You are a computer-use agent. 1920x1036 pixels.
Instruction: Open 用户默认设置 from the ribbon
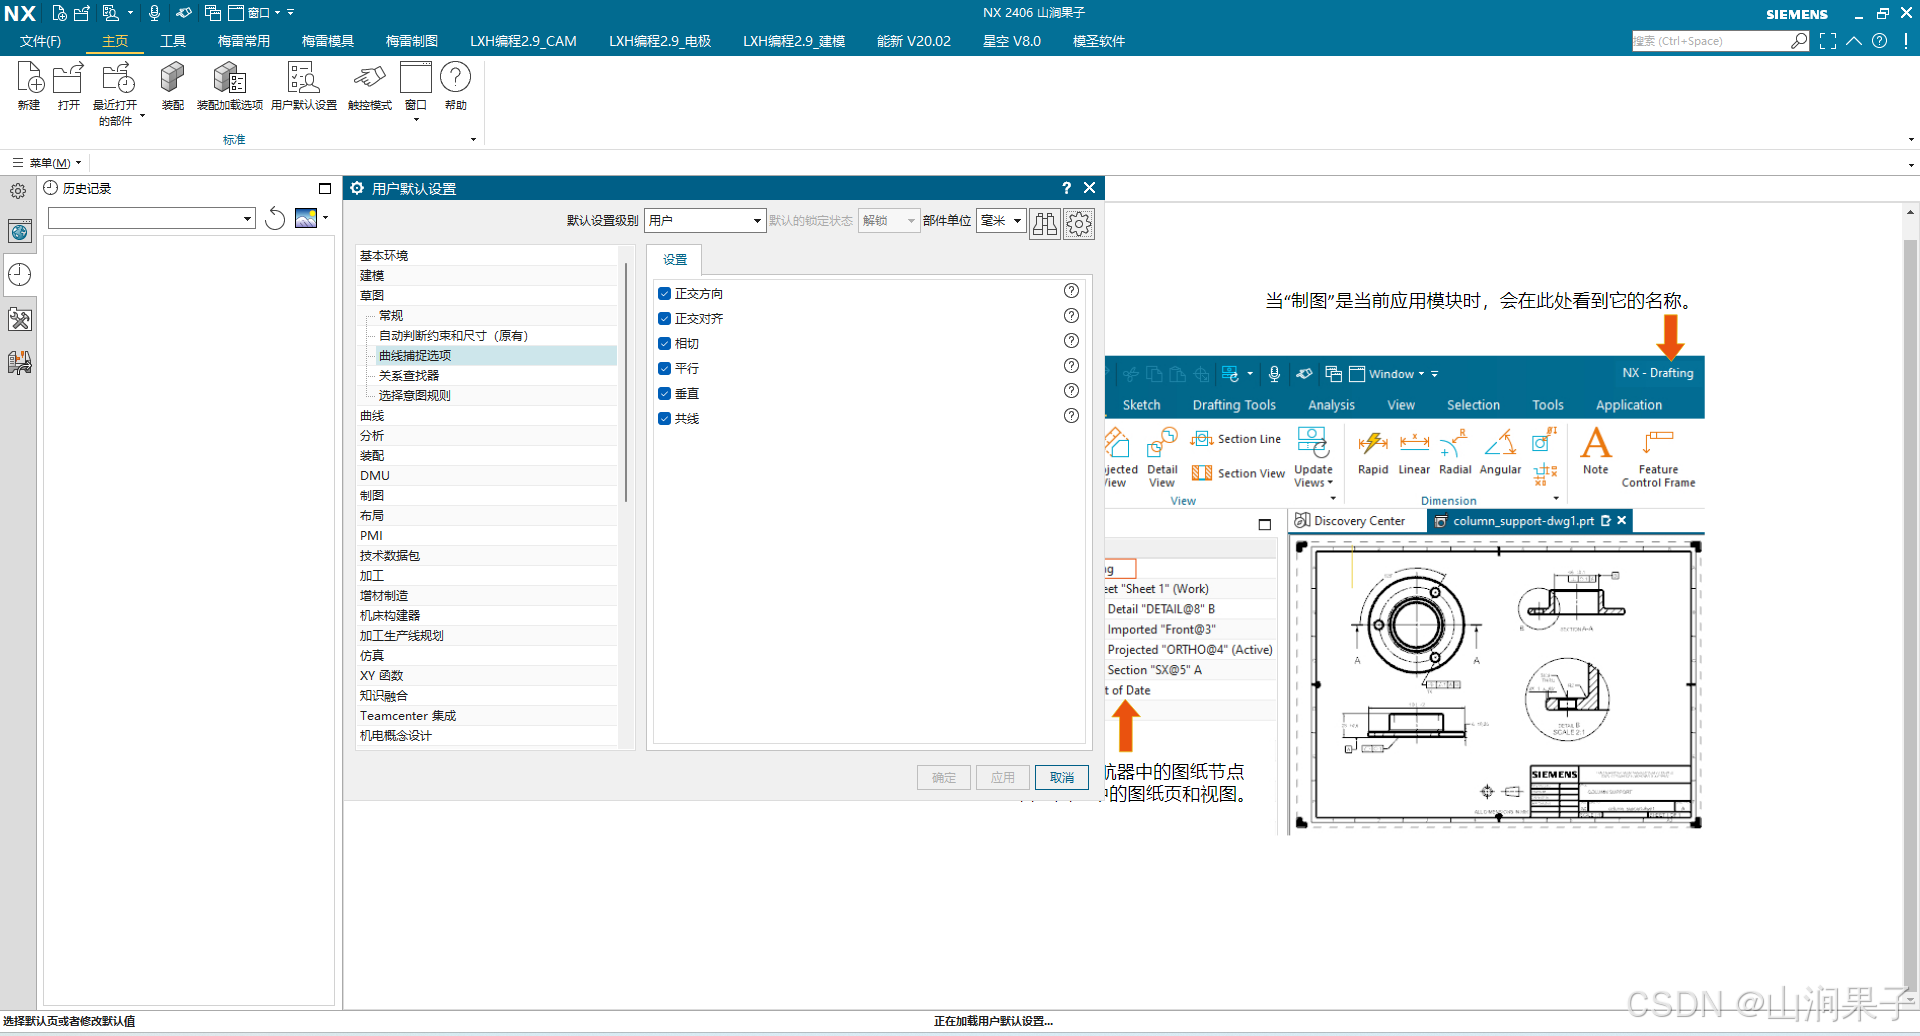304,86
